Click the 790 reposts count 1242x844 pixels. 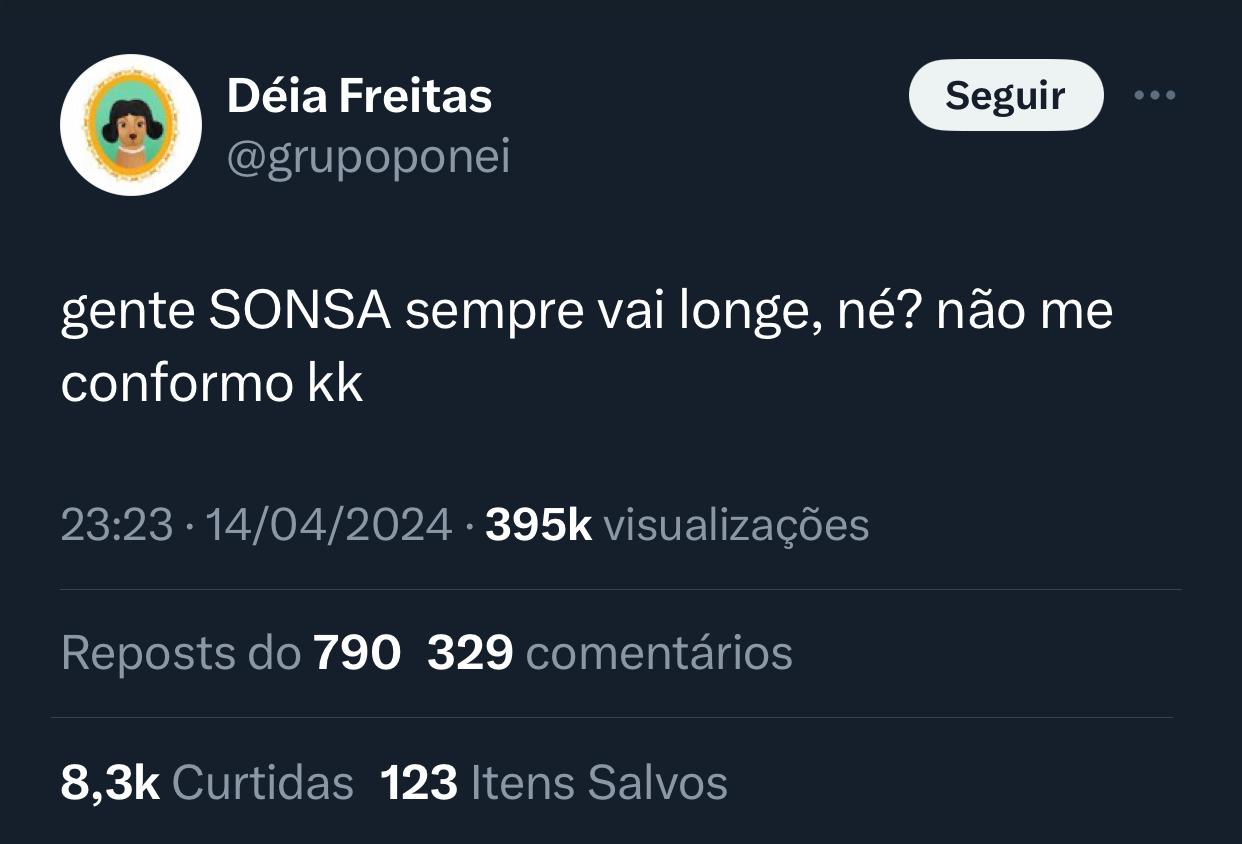(x=357, y=653)
